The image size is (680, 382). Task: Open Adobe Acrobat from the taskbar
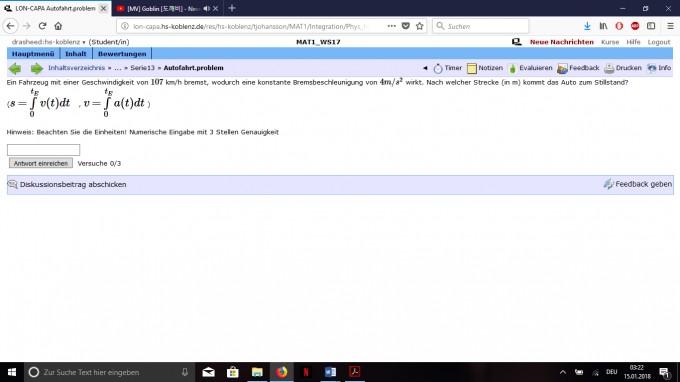354,372
